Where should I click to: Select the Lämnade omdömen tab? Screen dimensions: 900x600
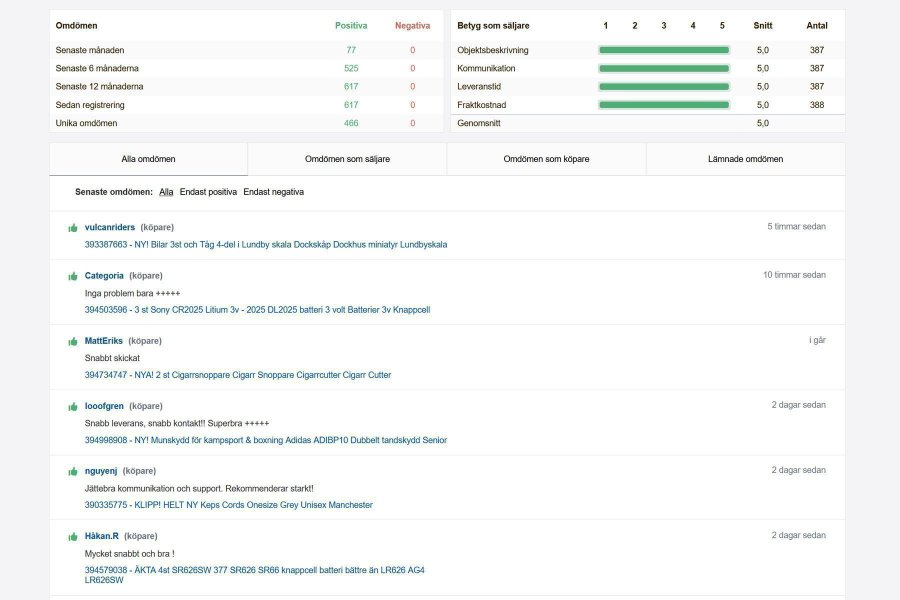pyautogui.click(x=745, y=159)
